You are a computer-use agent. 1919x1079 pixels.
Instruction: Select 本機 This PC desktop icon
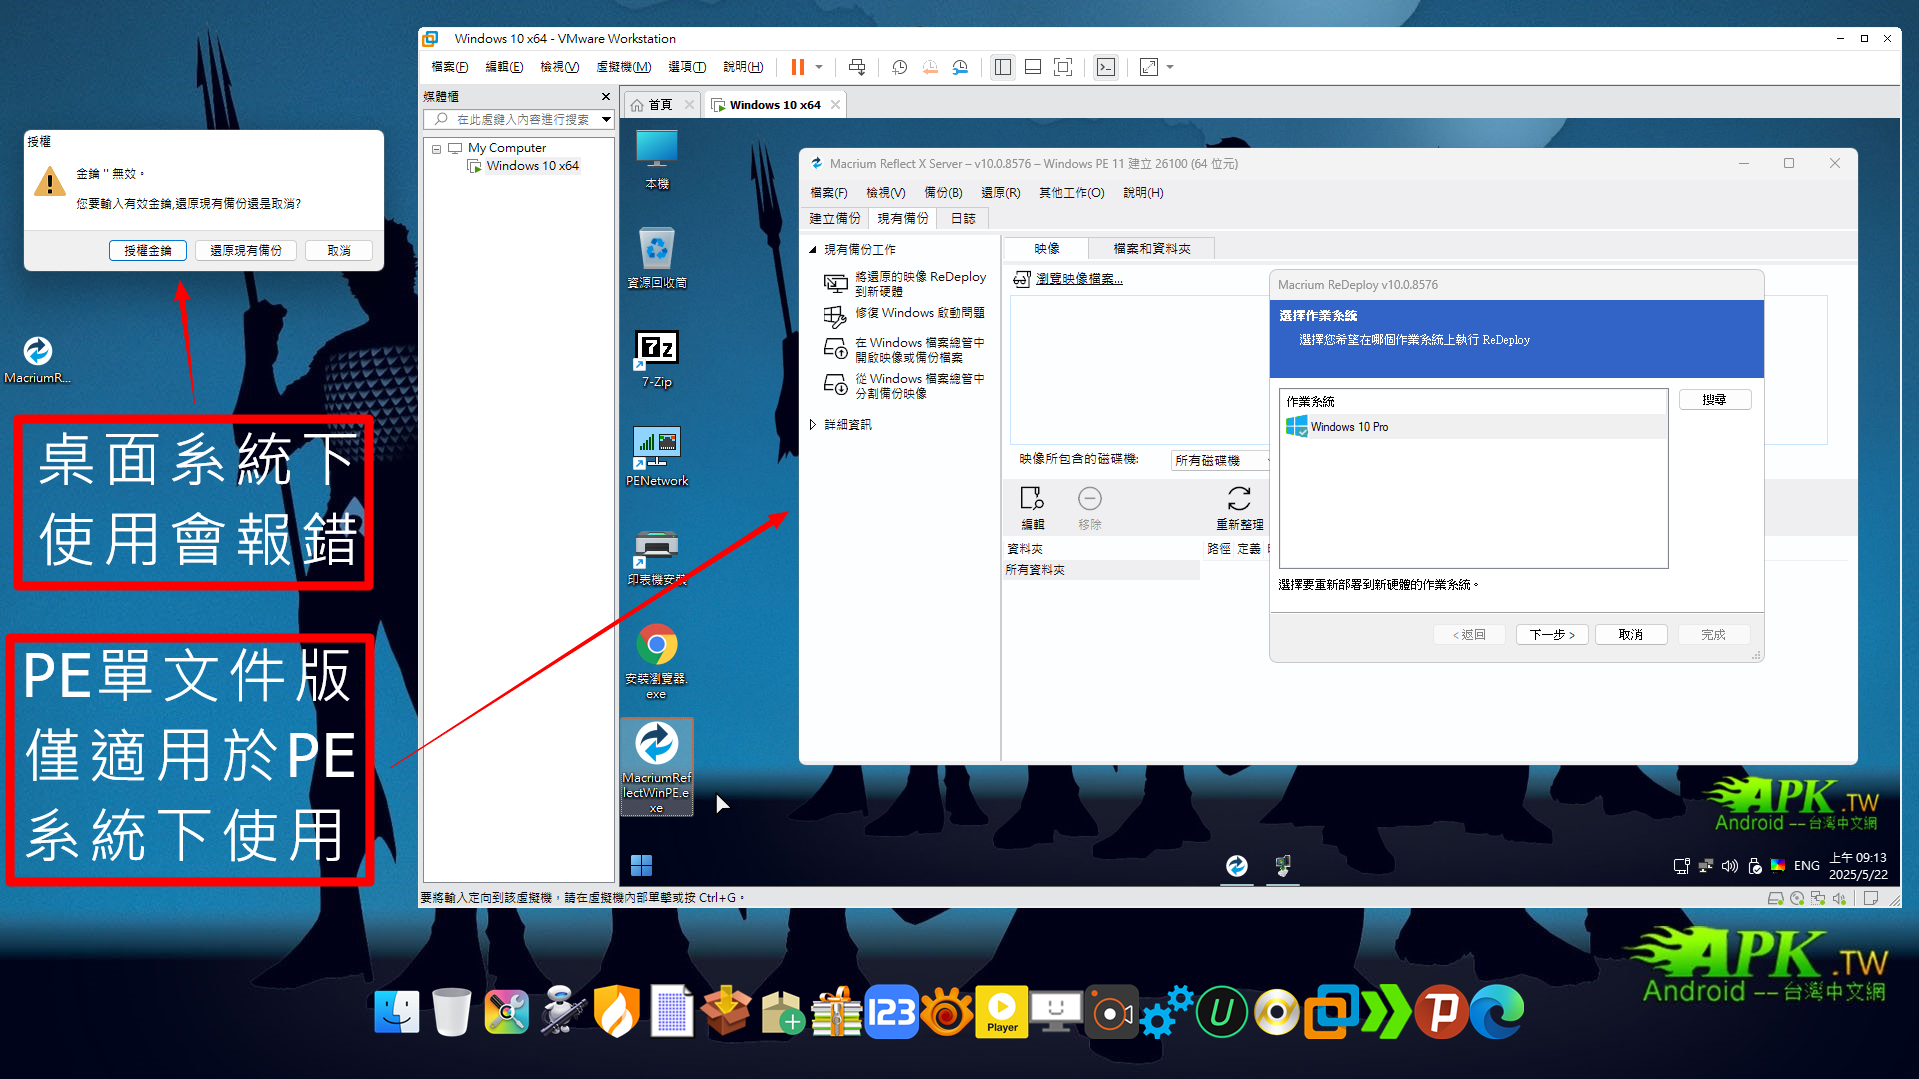point(657,160)
